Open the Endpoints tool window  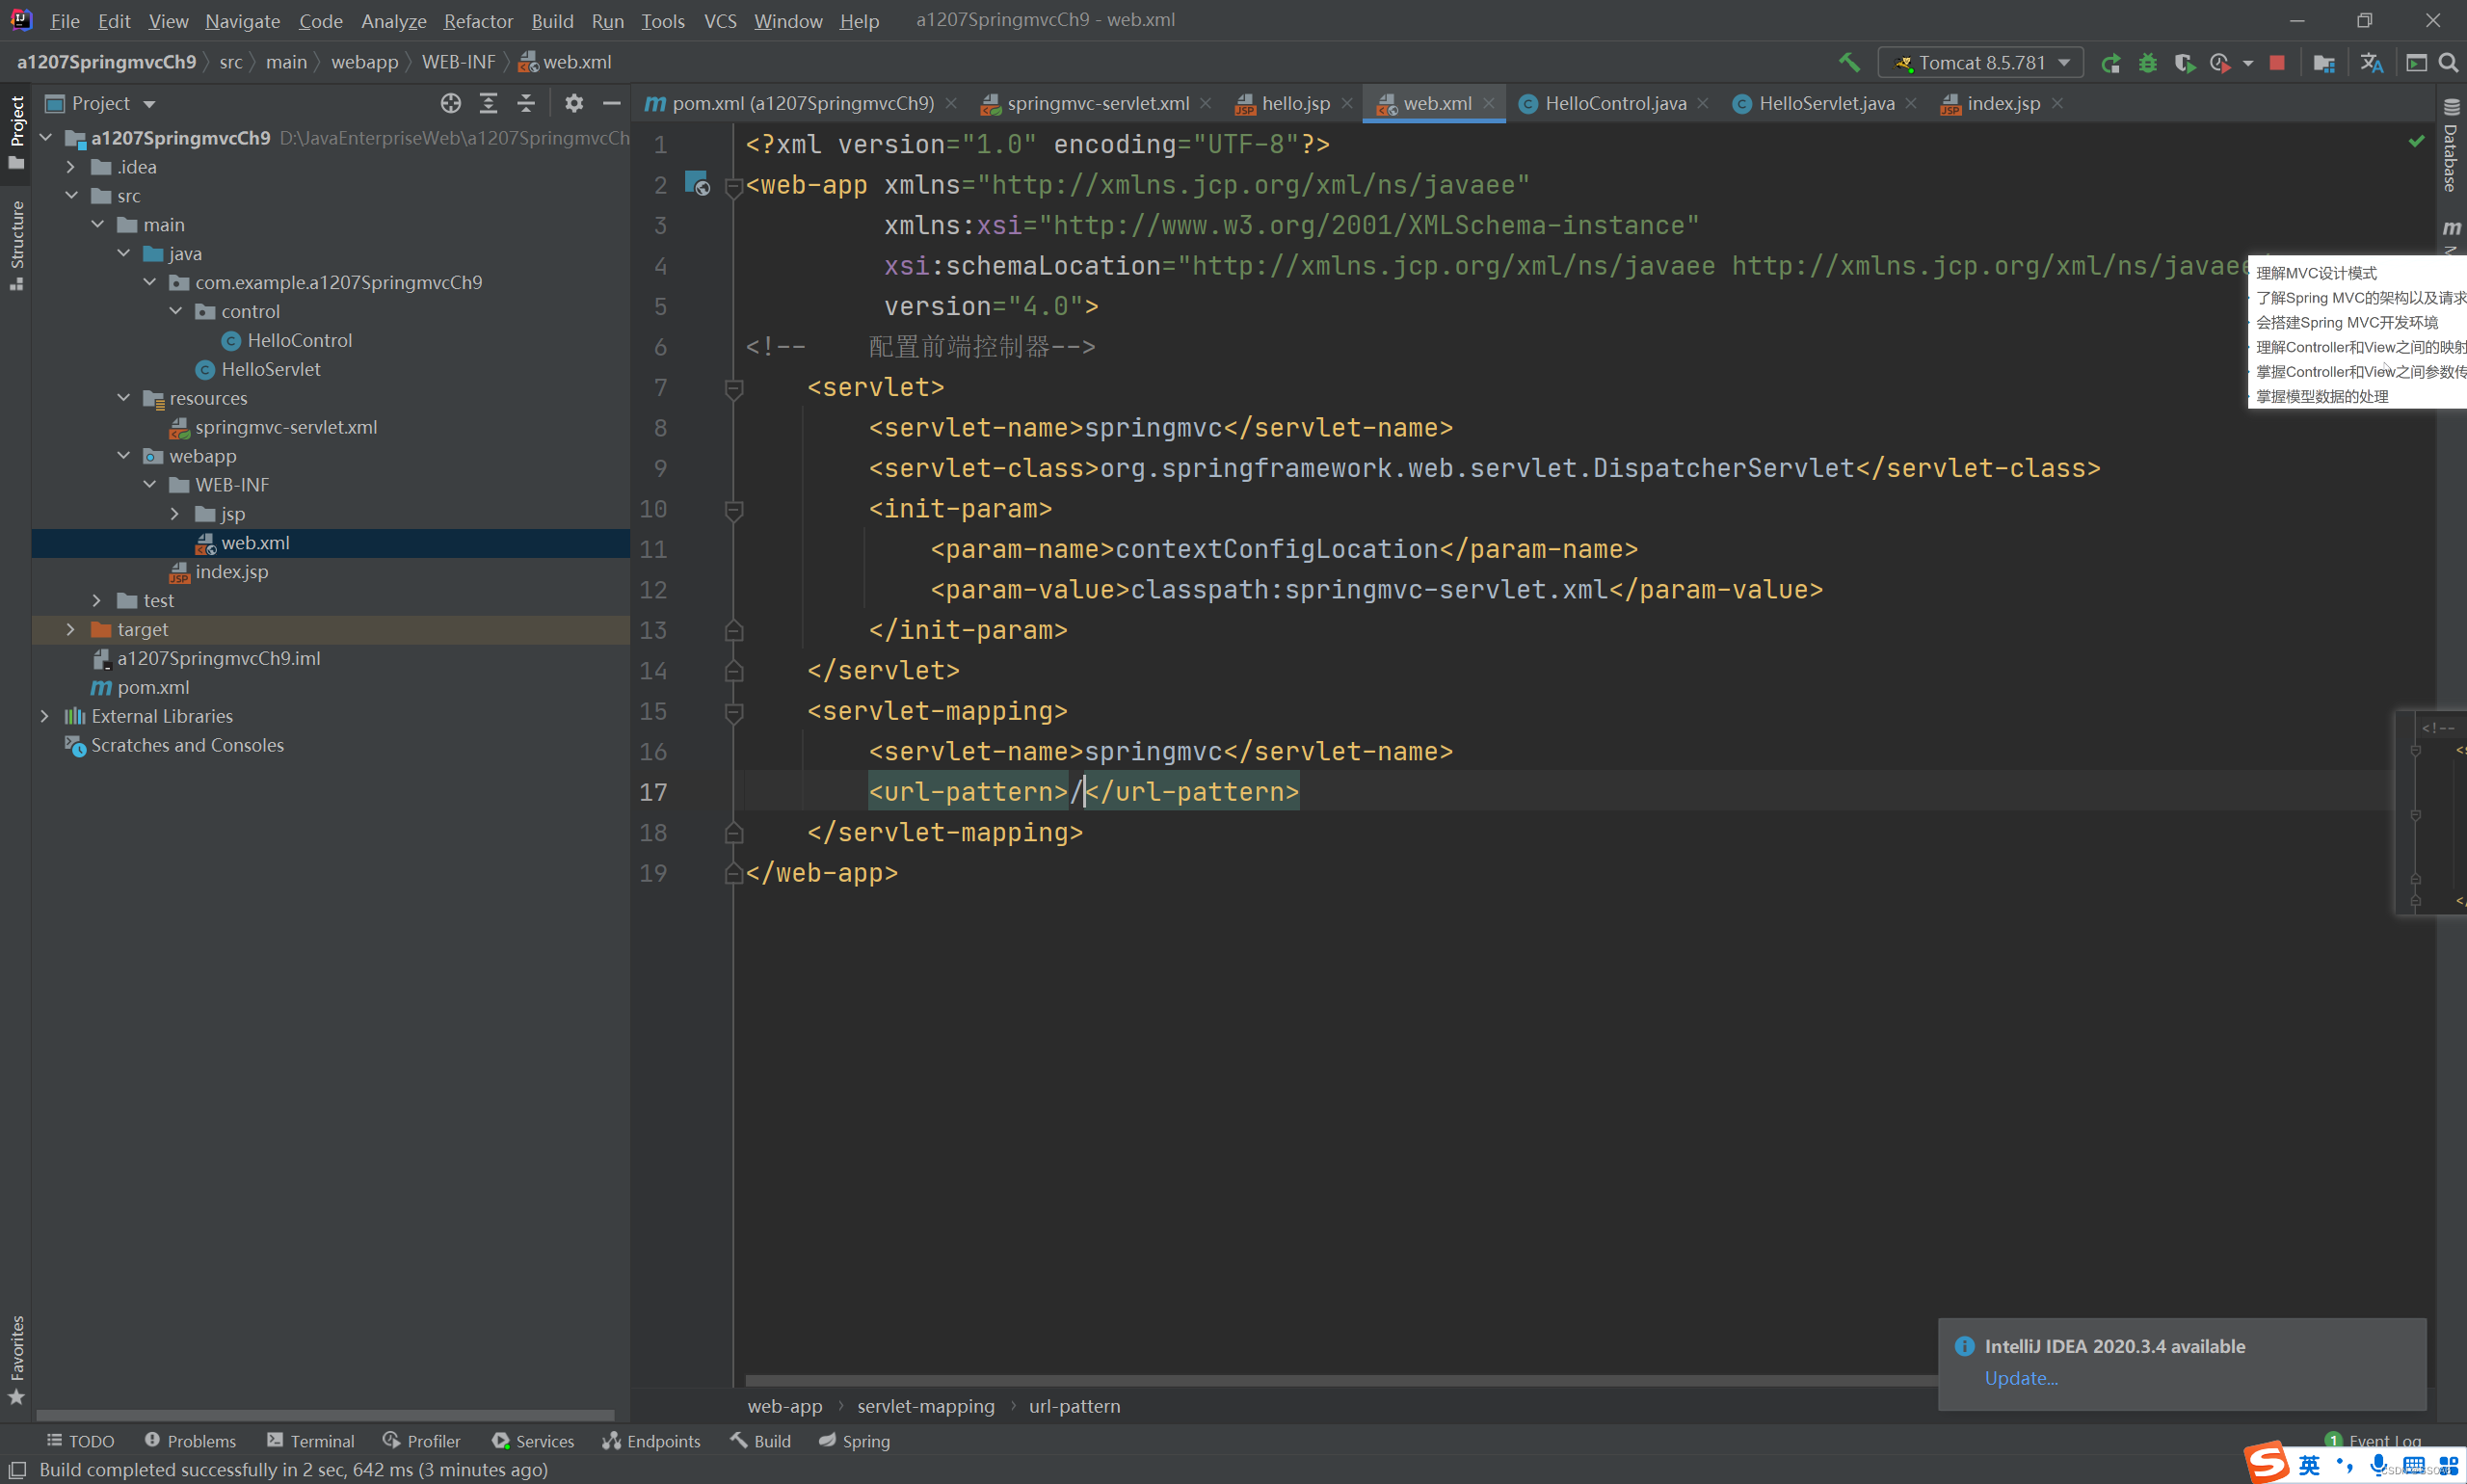pos(651,1441)
